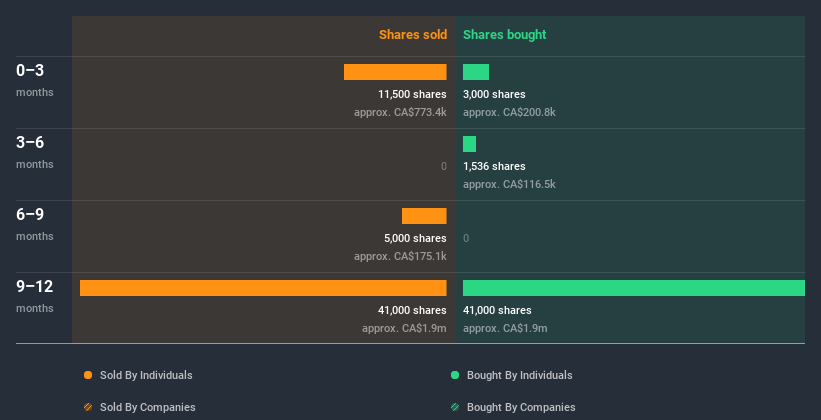Select the 1,536 shares value
The image size is (821, 420).
(x=494, y=167)
